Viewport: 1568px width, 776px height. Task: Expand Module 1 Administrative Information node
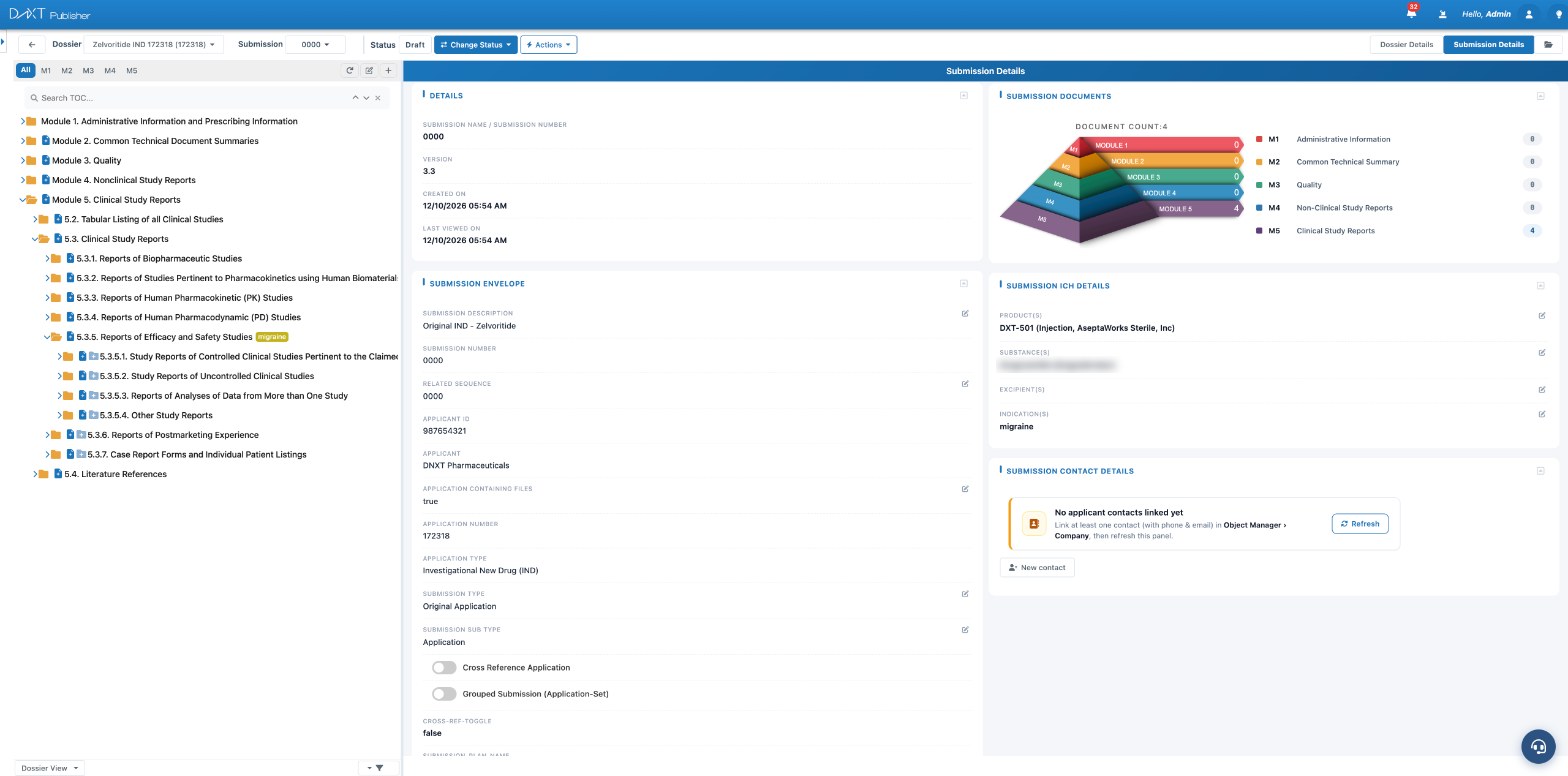click(x=22, y=121)
